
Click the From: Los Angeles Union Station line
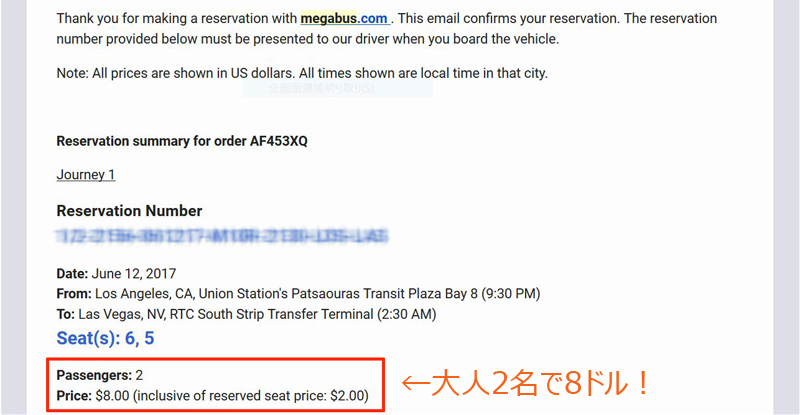(x=298, y=294)
